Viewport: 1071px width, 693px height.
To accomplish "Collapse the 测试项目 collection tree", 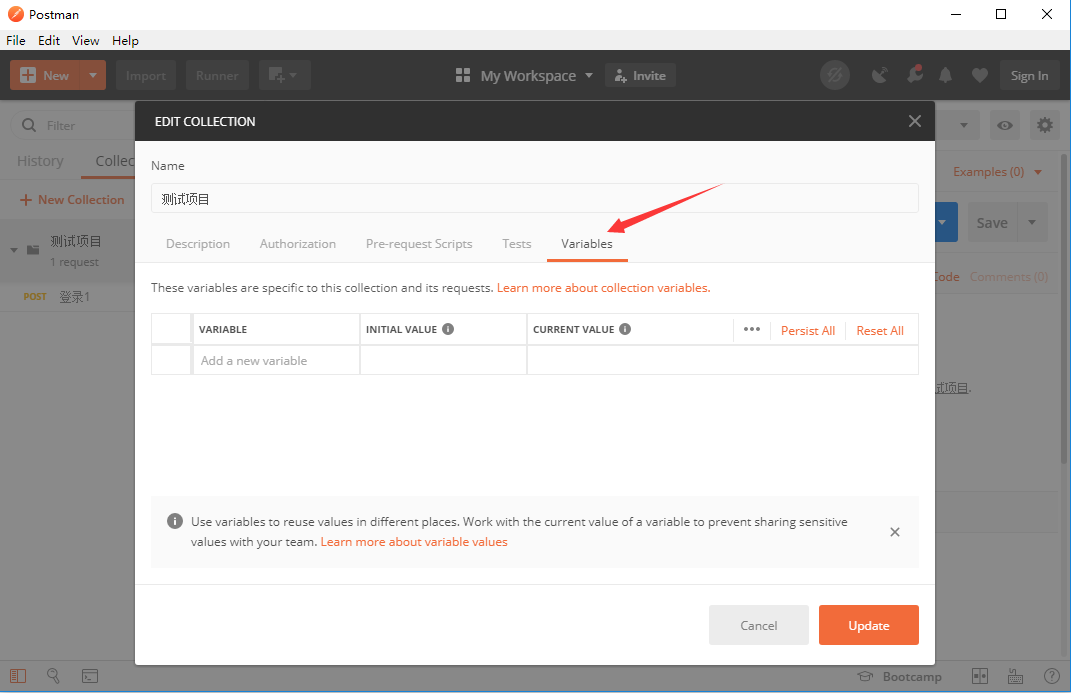I will pyautogui.click(x=14, y=251).
